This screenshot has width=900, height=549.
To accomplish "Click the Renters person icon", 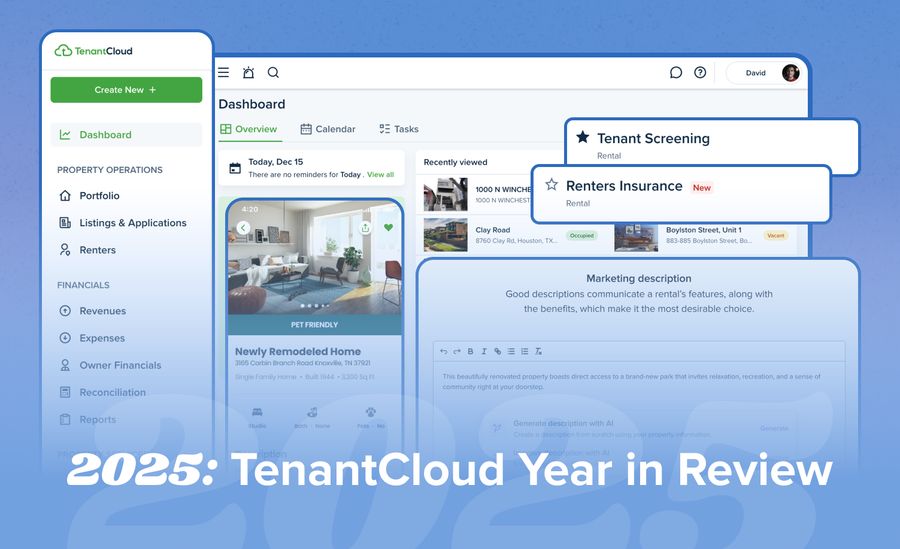I will pos(65,249).
